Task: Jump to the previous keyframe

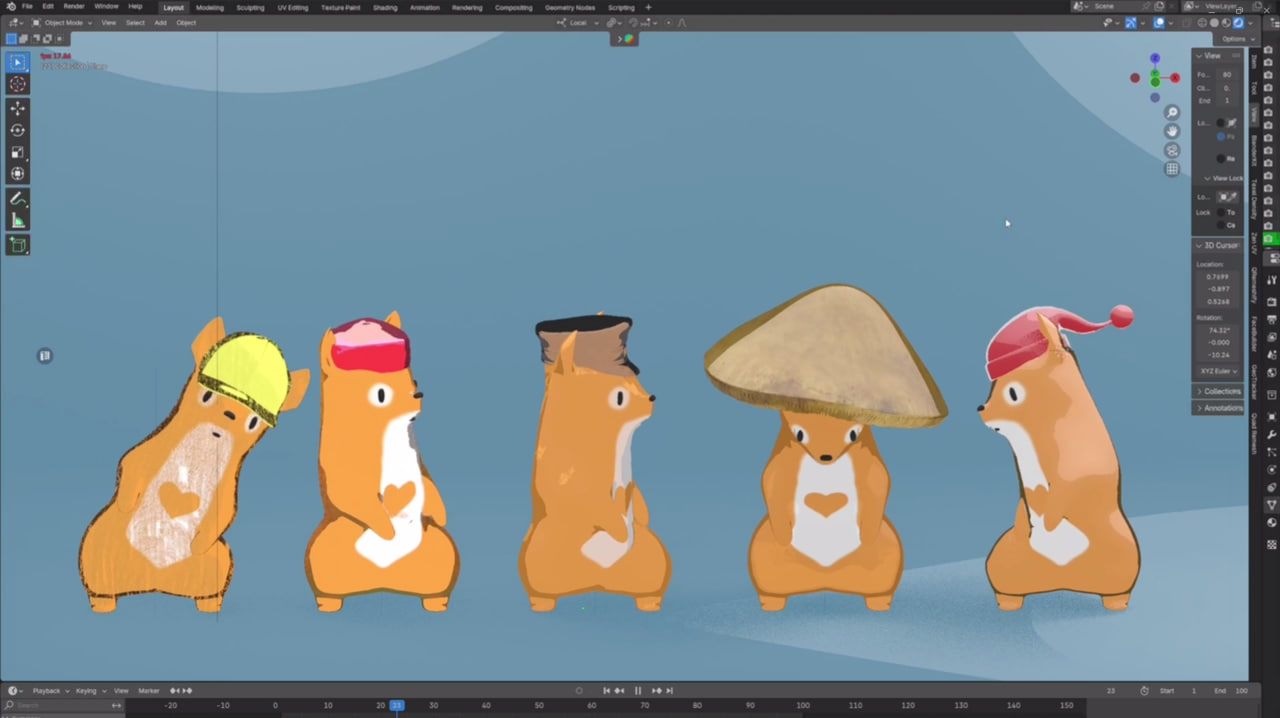Action: click(x=620, y=690)
